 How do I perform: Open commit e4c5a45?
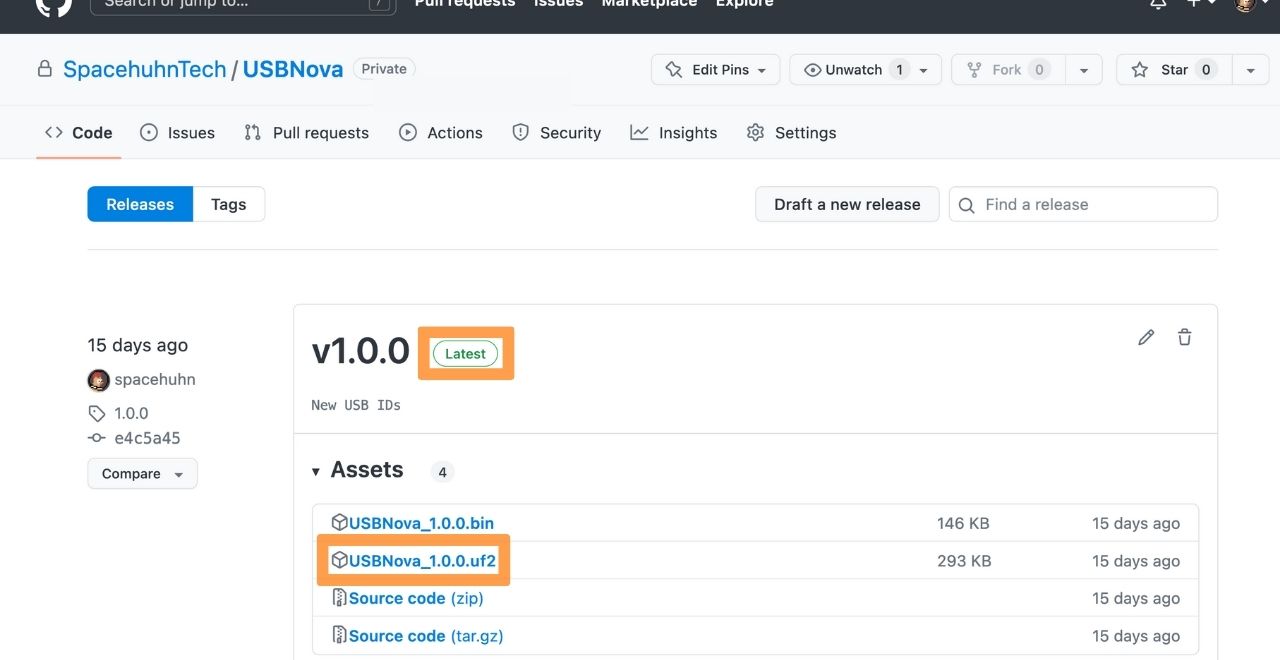(x=147, y=438)
